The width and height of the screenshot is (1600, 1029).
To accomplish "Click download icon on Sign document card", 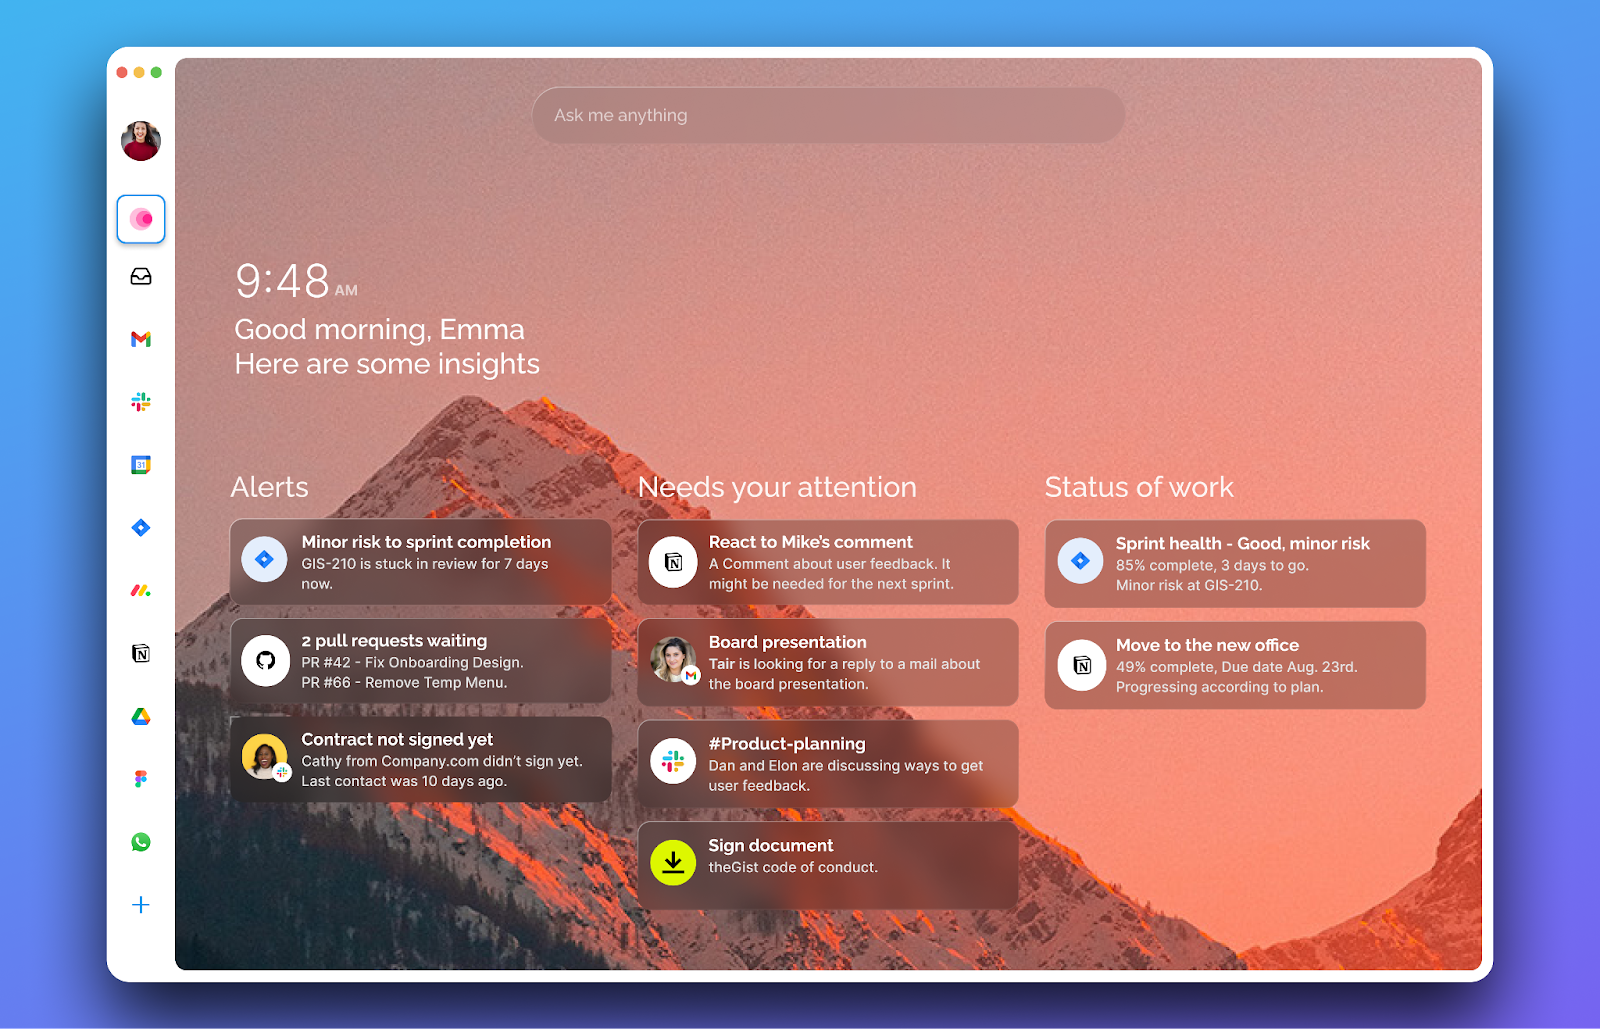I will click(673, 862).
